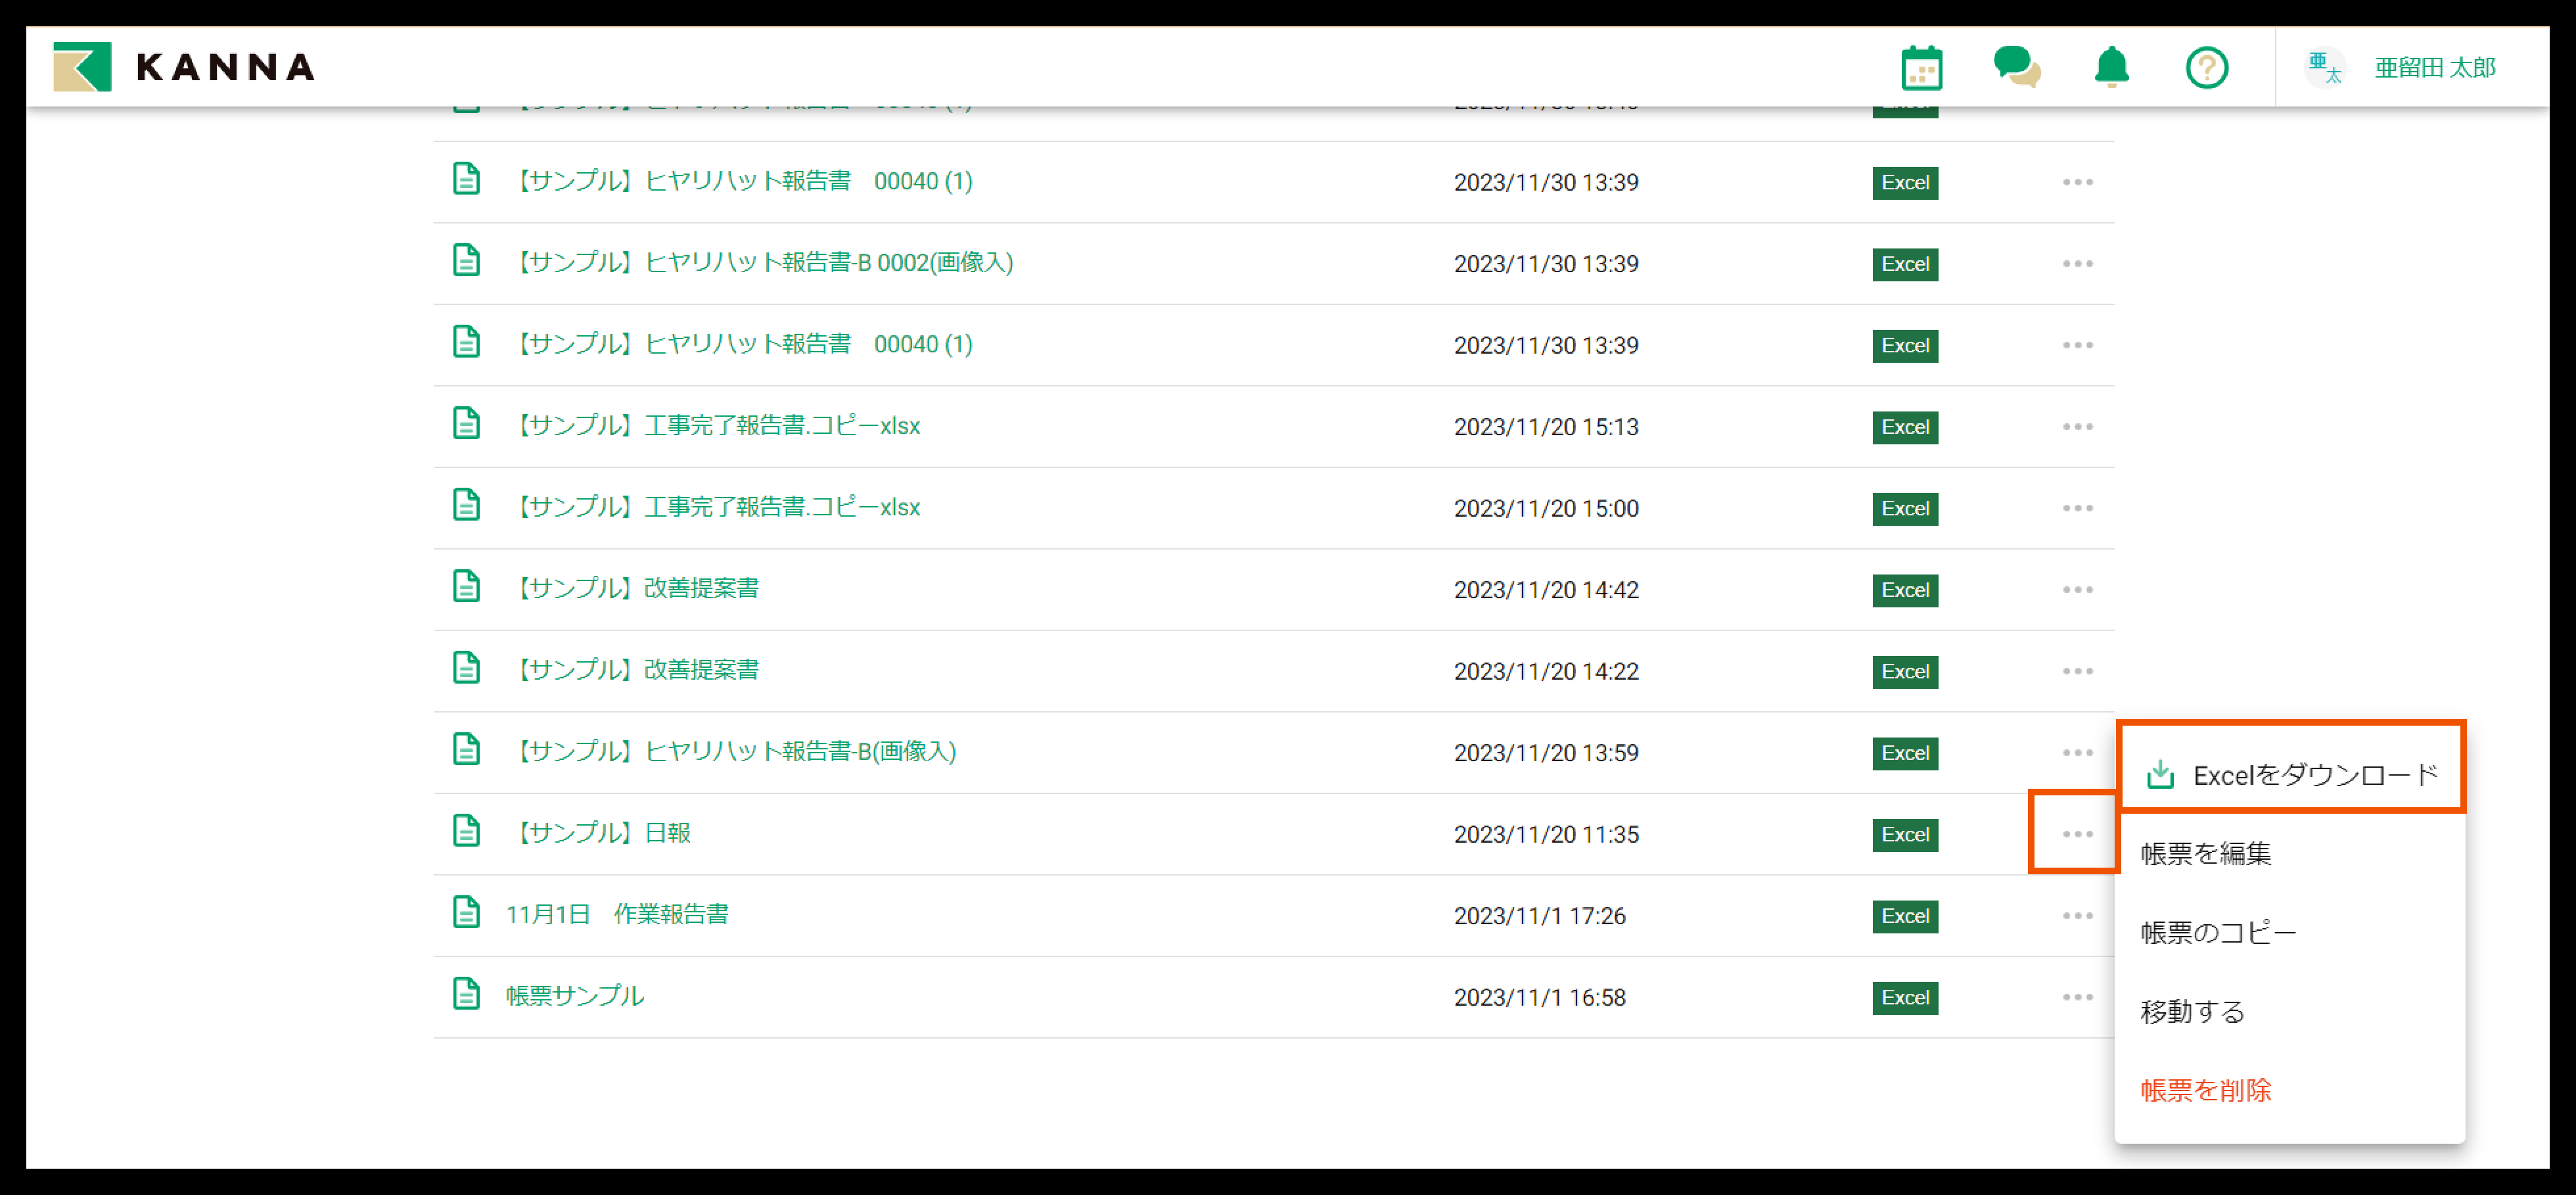This screenshot has width=2576, height=1195.
Task: Choose 移動する in the context menu
Action: pos(2192,1012)
